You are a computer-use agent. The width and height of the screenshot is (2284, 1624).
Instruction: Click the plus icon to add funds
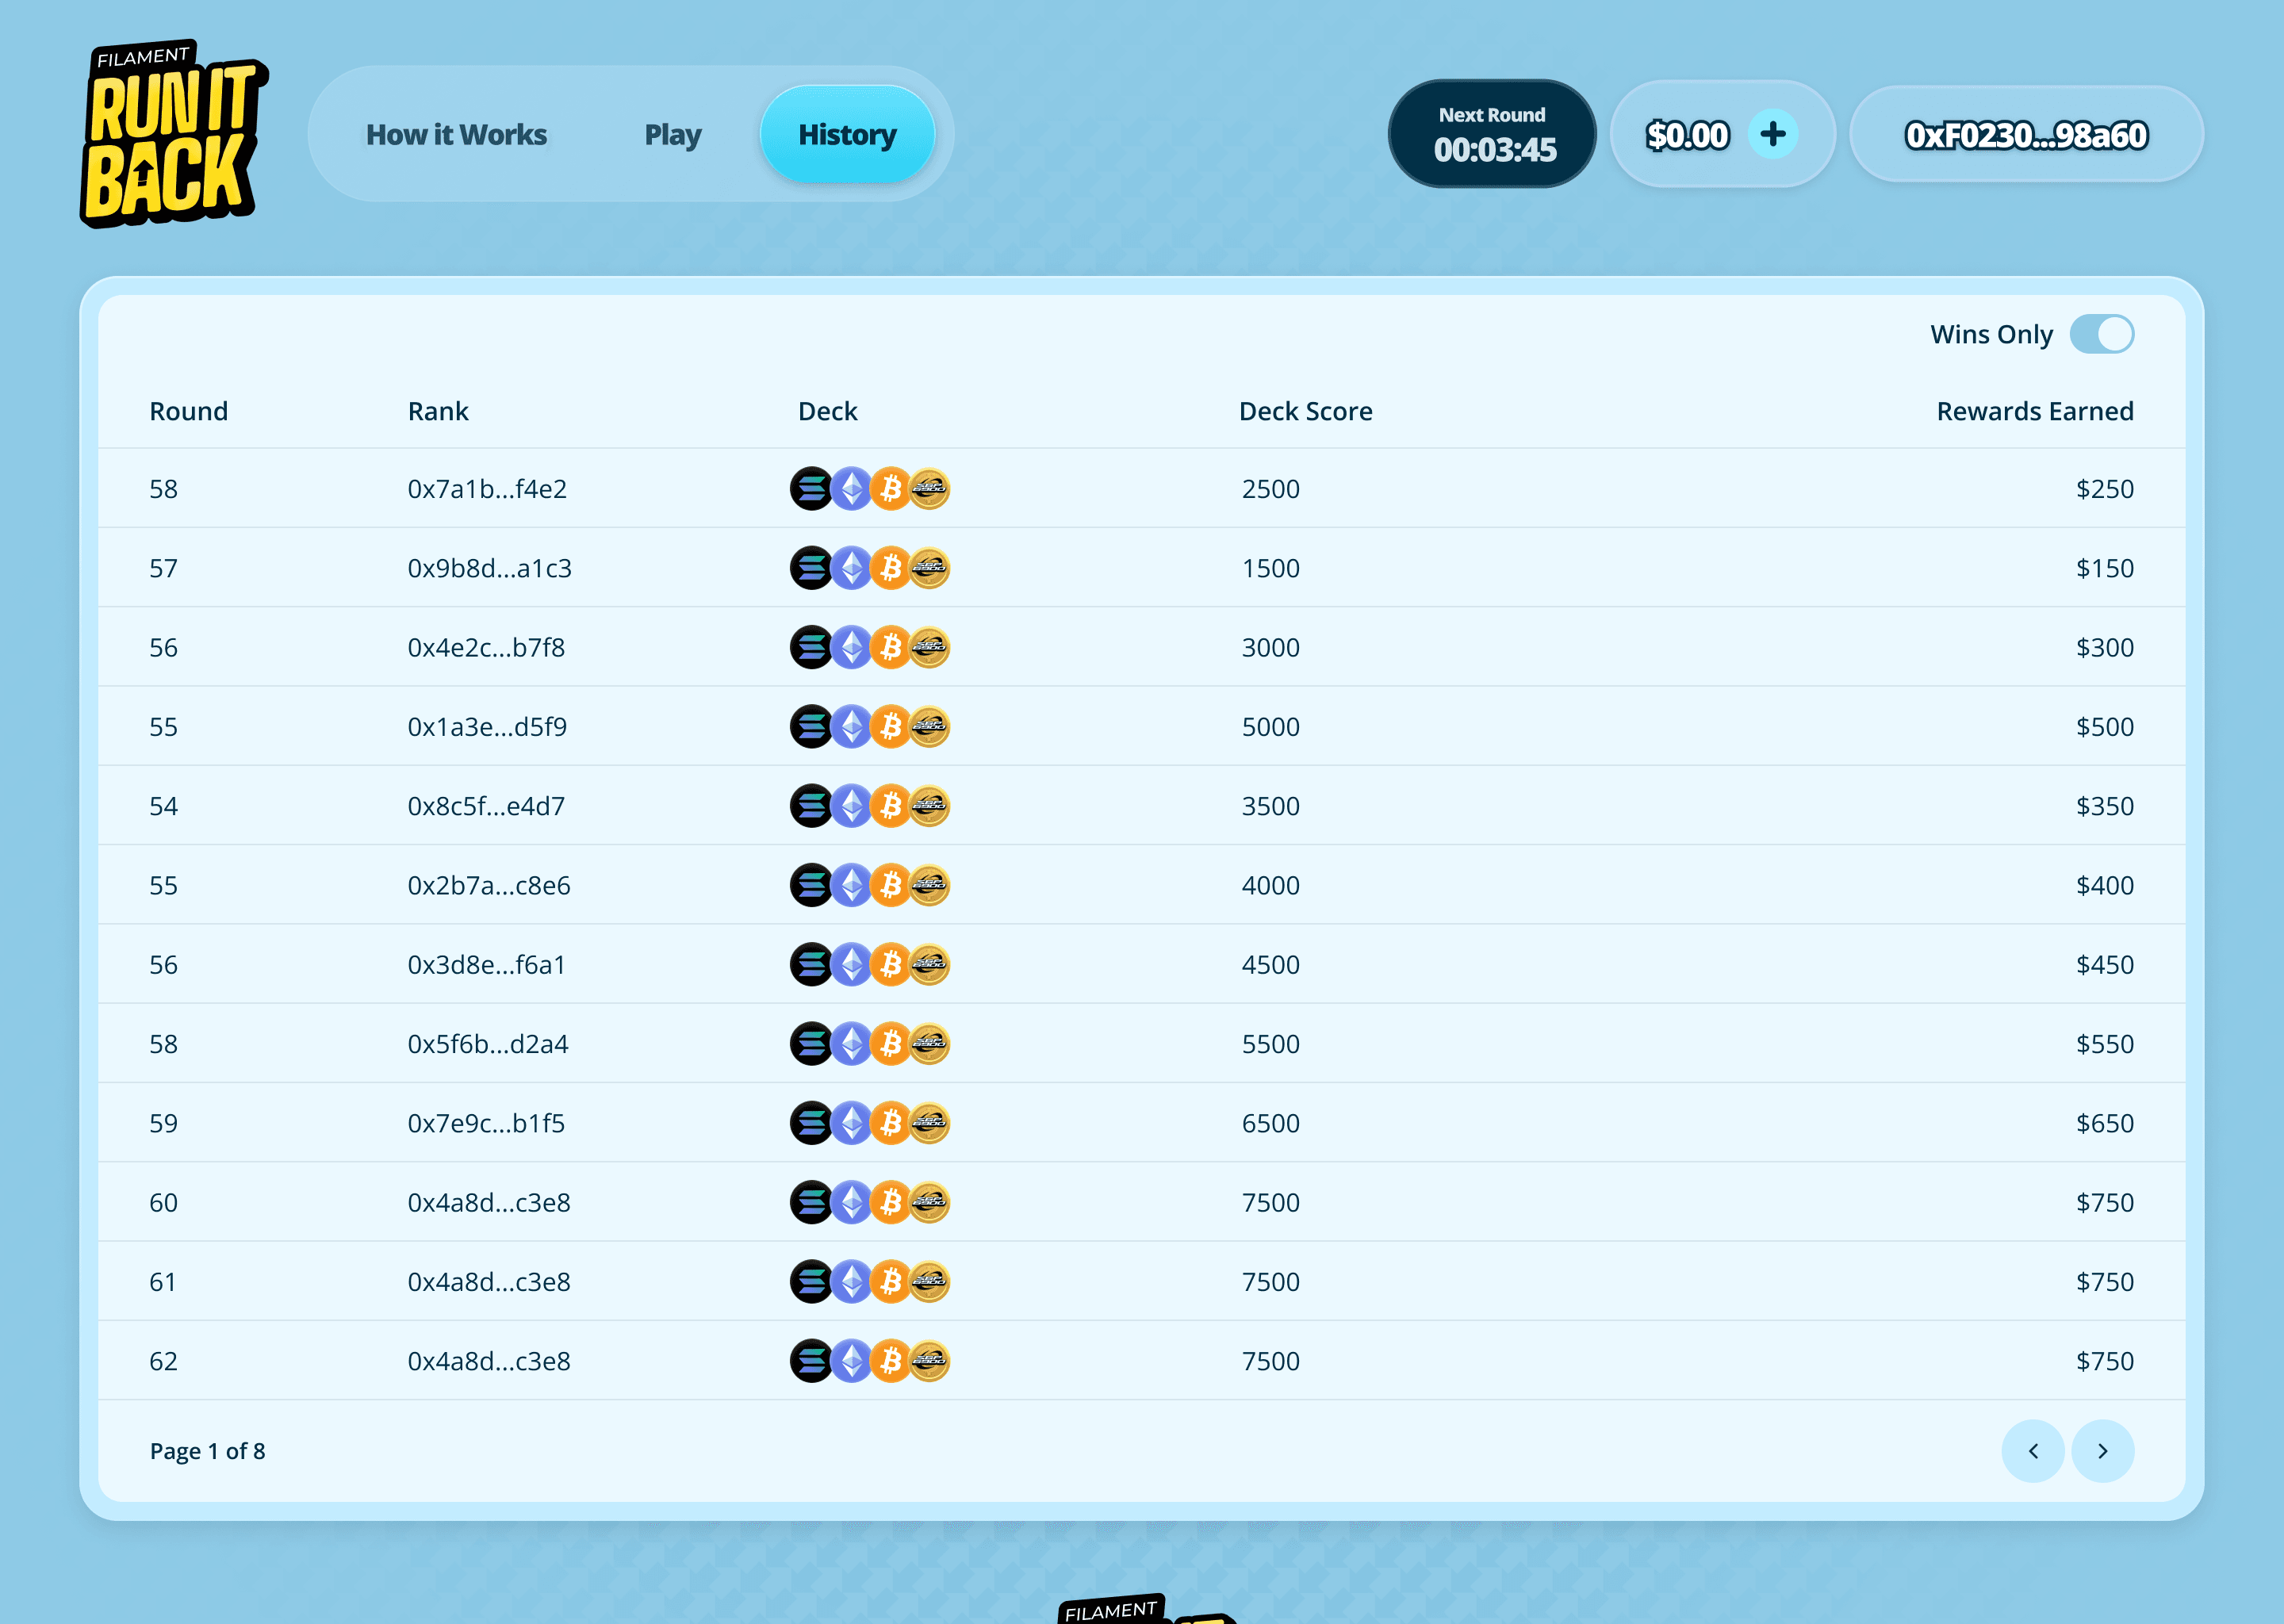pyautogui.click(x=1772, y=134)
